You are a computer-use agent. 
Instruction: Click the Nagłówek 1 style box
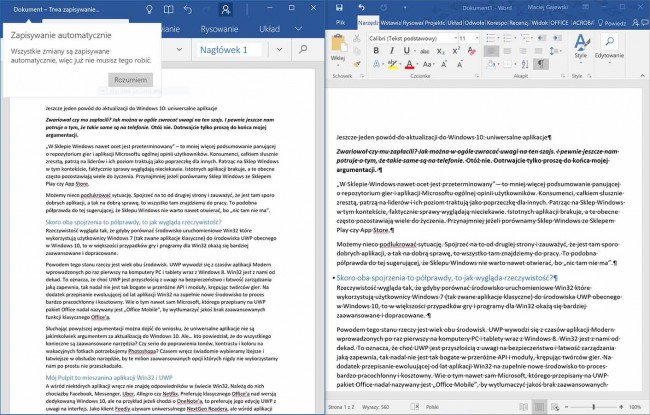(229, 50)
